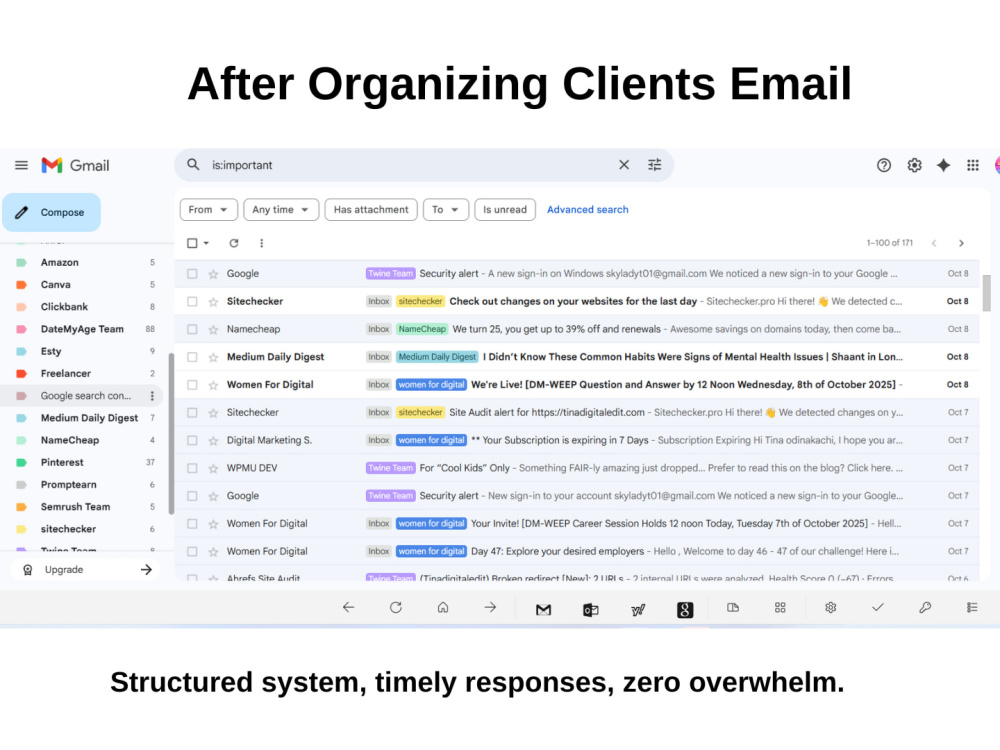Check the Medium Daily Digest email checkbox

(192, 357)
